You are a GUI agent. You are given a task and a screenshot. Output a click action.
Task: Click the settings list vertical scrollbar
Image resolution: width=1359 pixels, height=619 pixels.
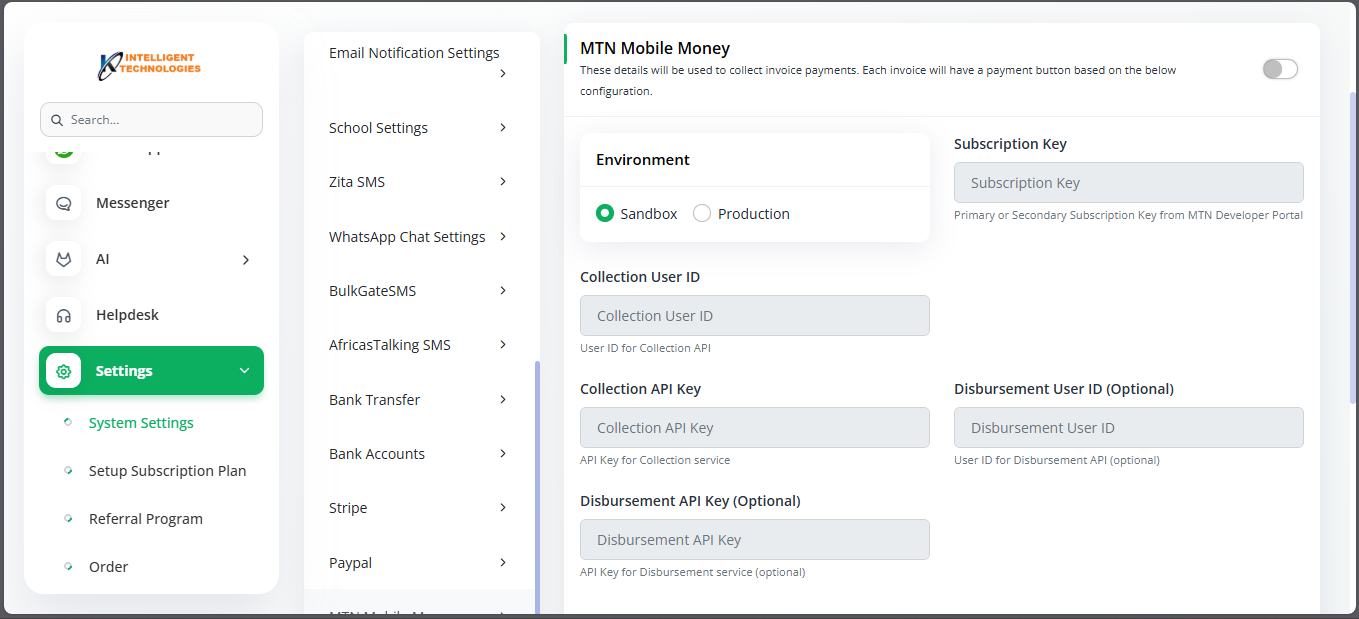point(537,480)
